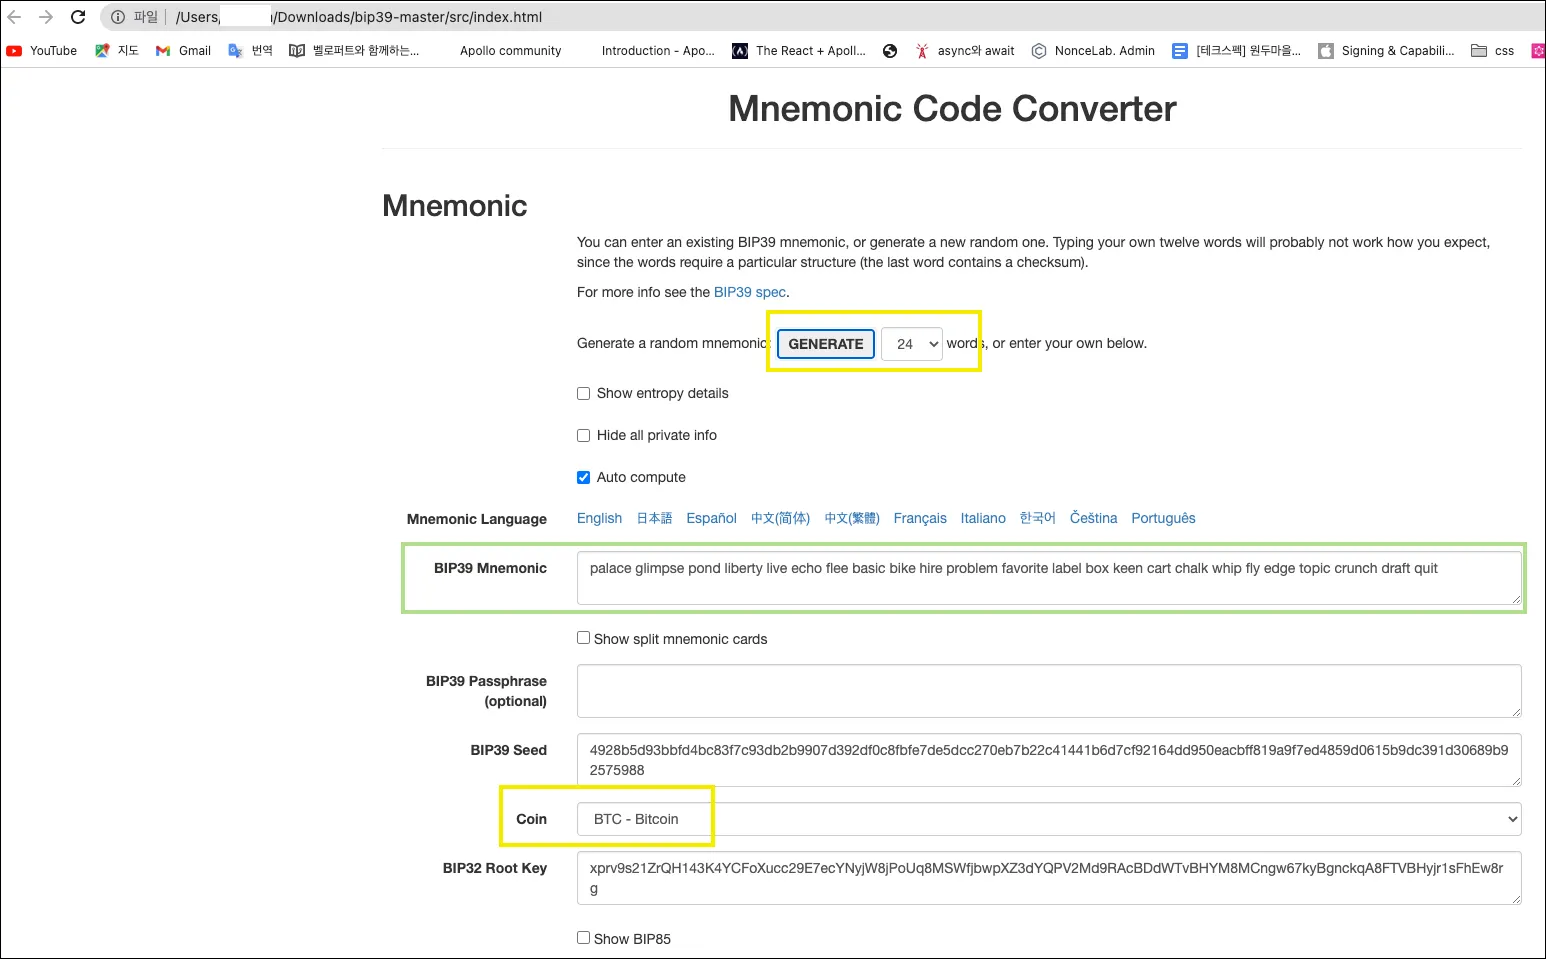Viewport: 1546px width, 959px height.
Task: Uncheck the Auto compute checkbox
Action: [x=584, y=478]
